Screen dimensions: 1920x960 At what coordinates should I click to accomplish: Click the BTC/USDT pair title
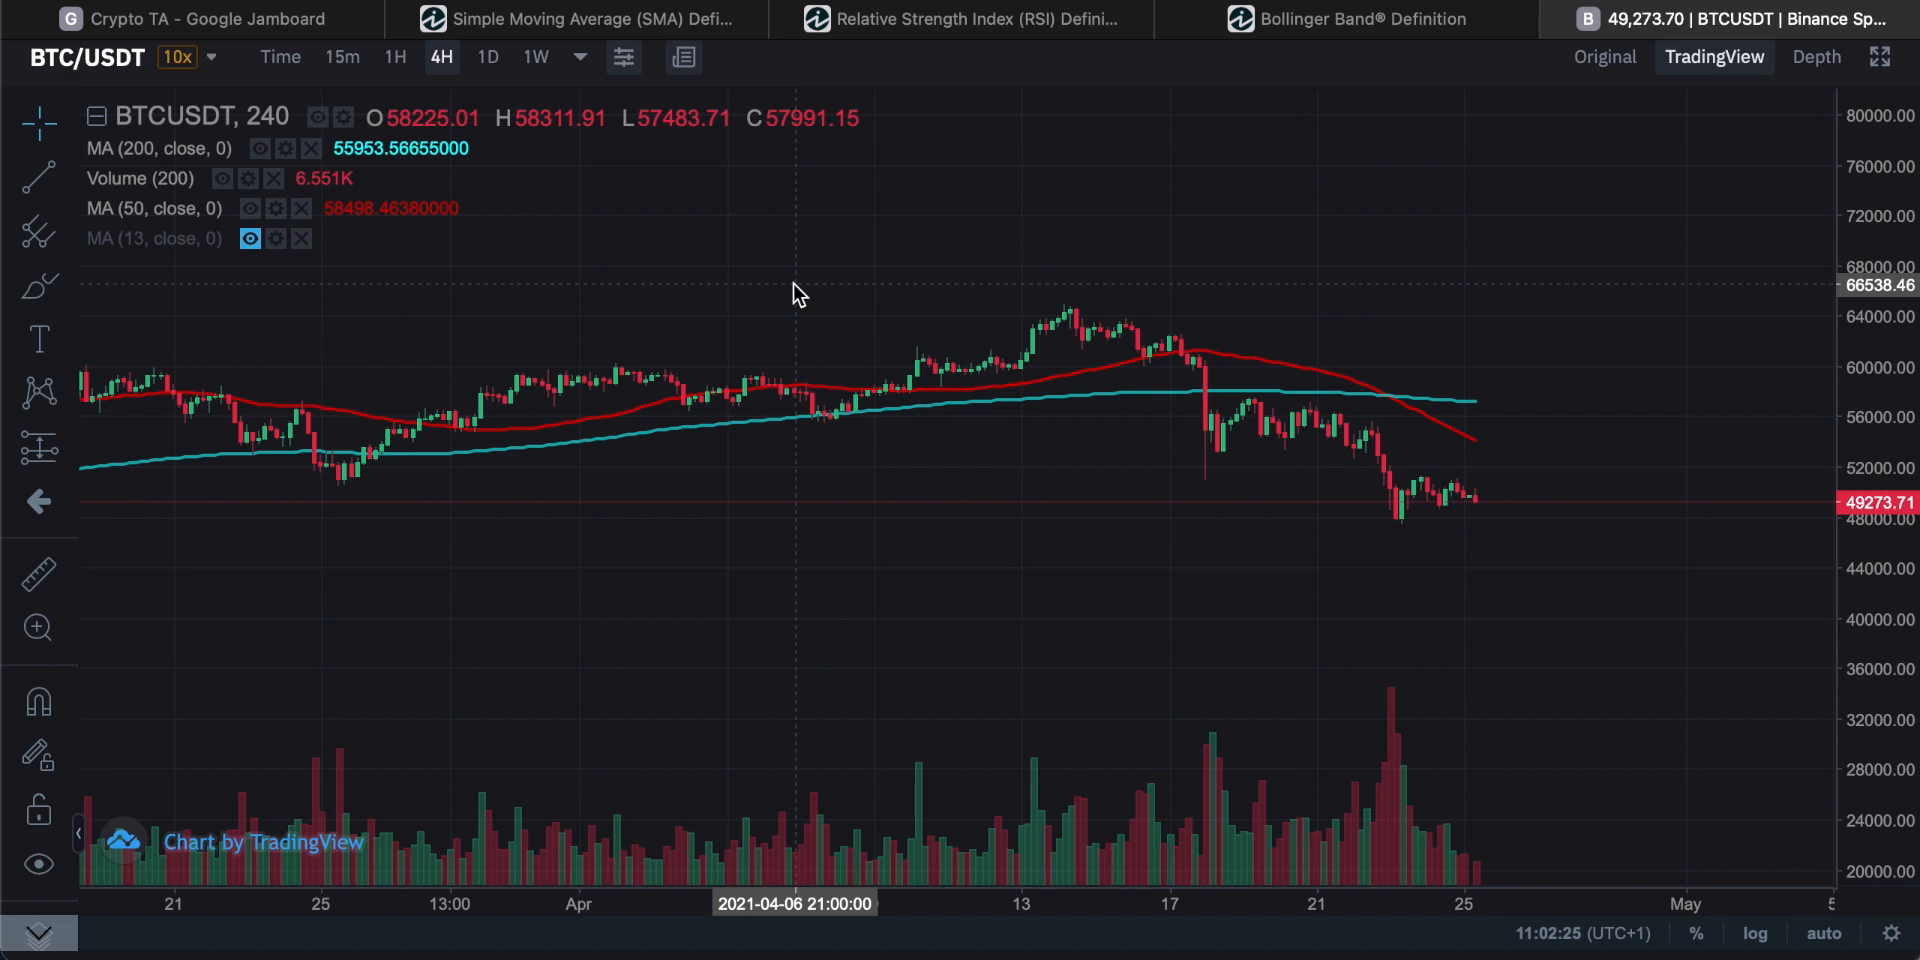(x=87, y=57)
